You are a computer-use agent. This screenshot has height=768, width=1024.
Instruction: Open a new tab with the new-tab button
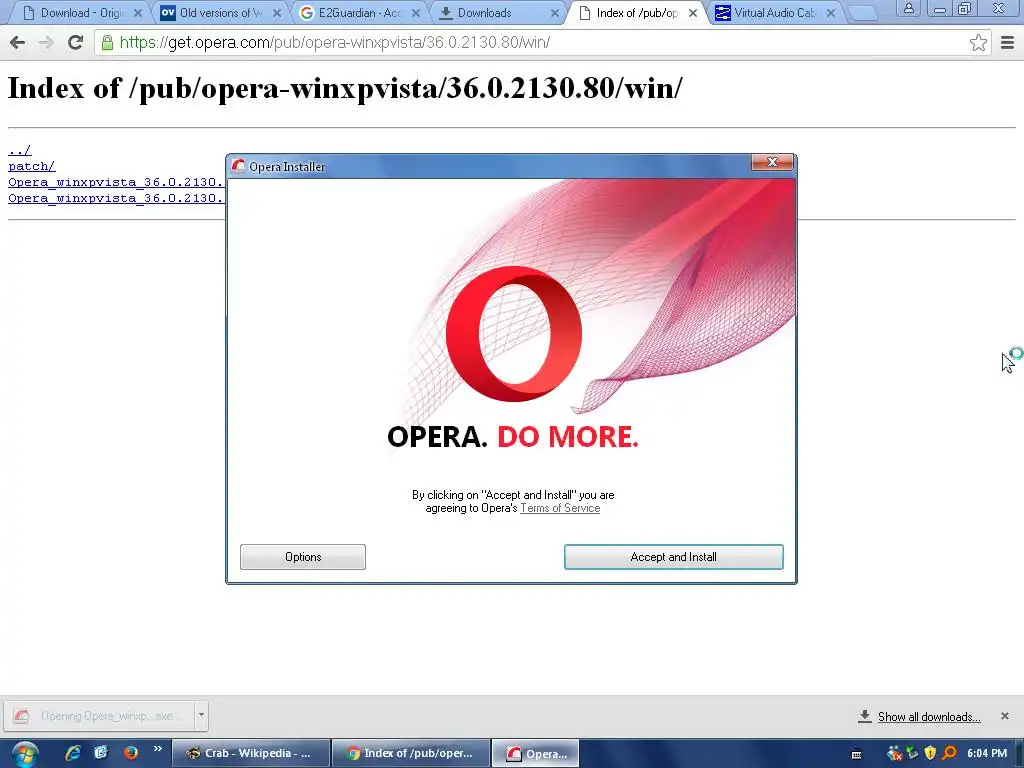(863, 14)
